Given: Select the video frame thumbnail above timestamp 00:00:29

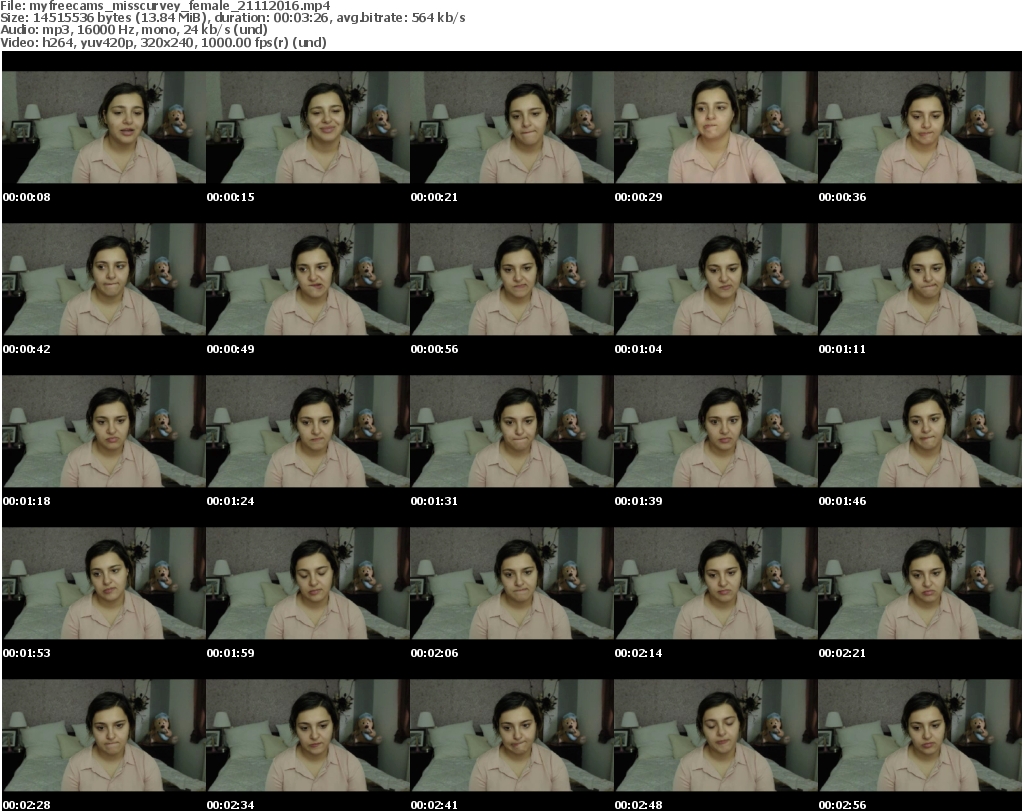Looking at the screenshot, I should [x=716, y=127].
